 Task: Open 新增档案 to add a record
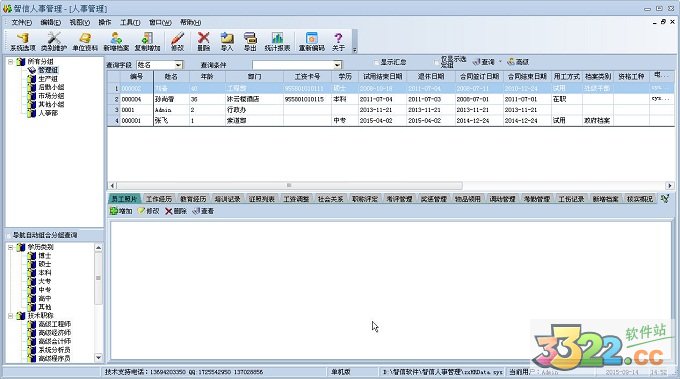116,42
